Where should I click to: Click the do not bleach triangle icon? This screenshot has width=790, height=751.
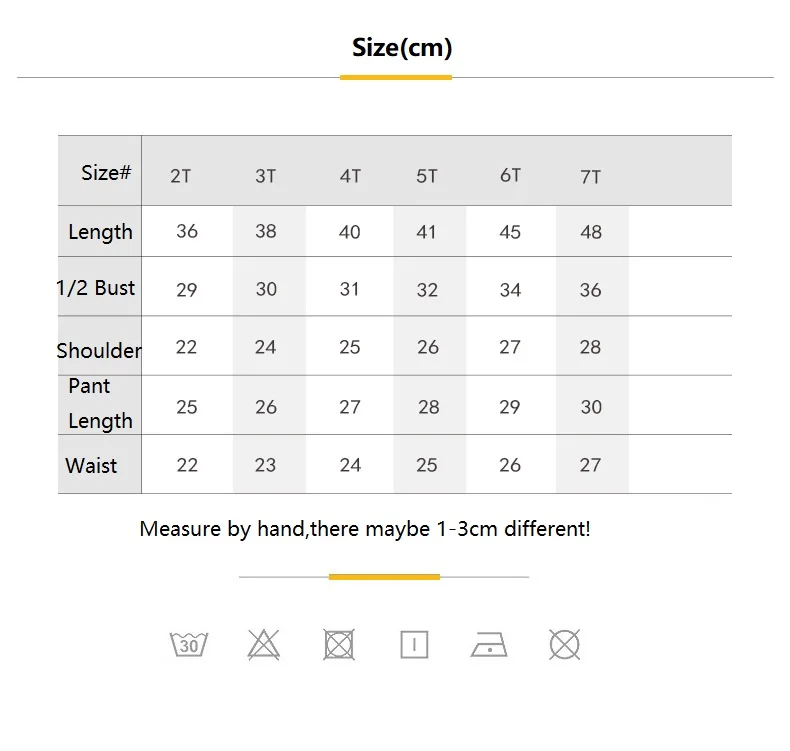264,644
